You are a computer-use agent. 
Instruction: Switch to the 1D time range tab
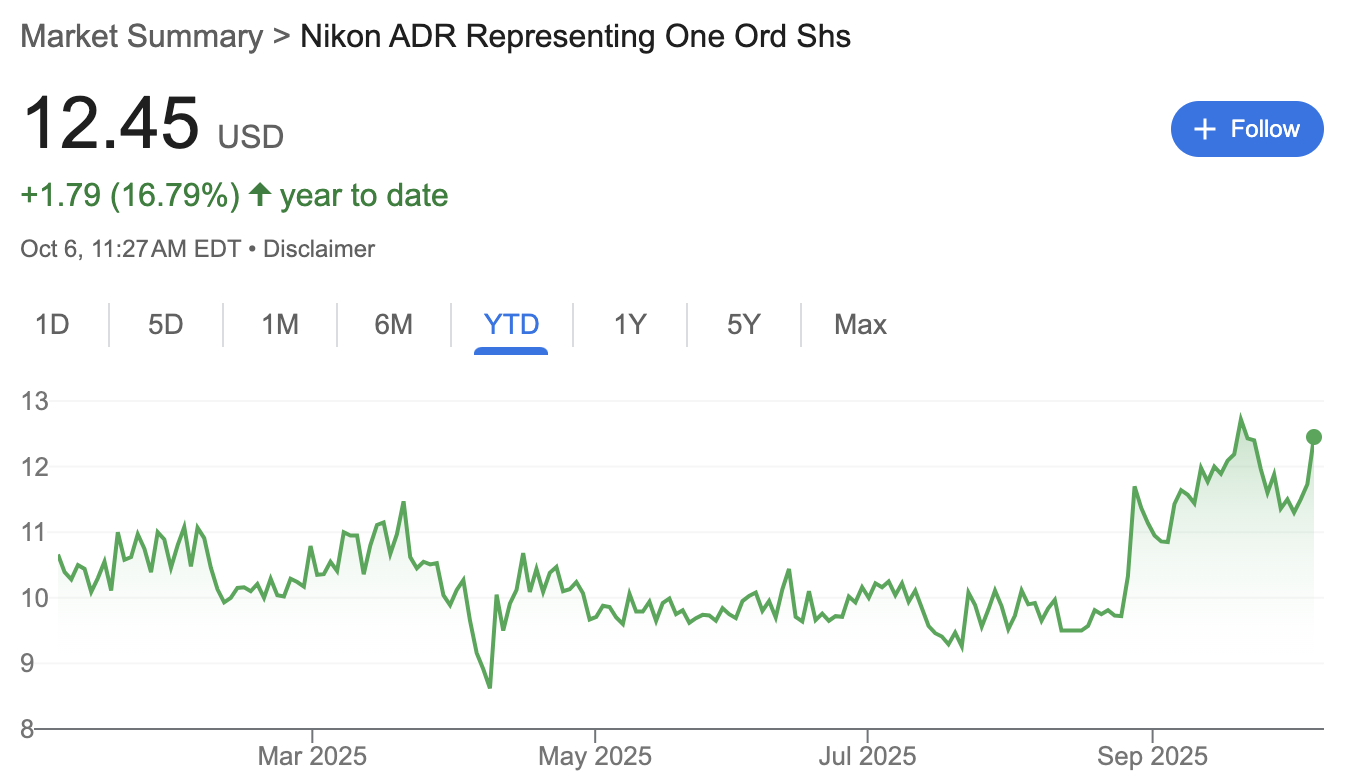(x=52, y=325)
